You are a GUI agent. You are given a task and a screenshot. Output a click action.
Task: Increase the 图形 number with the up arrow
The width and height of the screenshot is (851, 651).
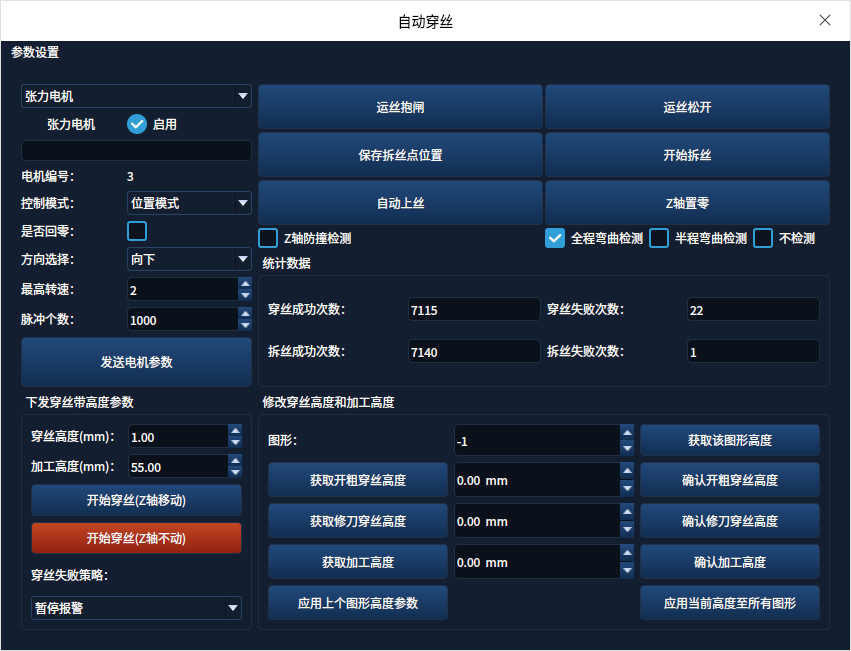[627, 433]
